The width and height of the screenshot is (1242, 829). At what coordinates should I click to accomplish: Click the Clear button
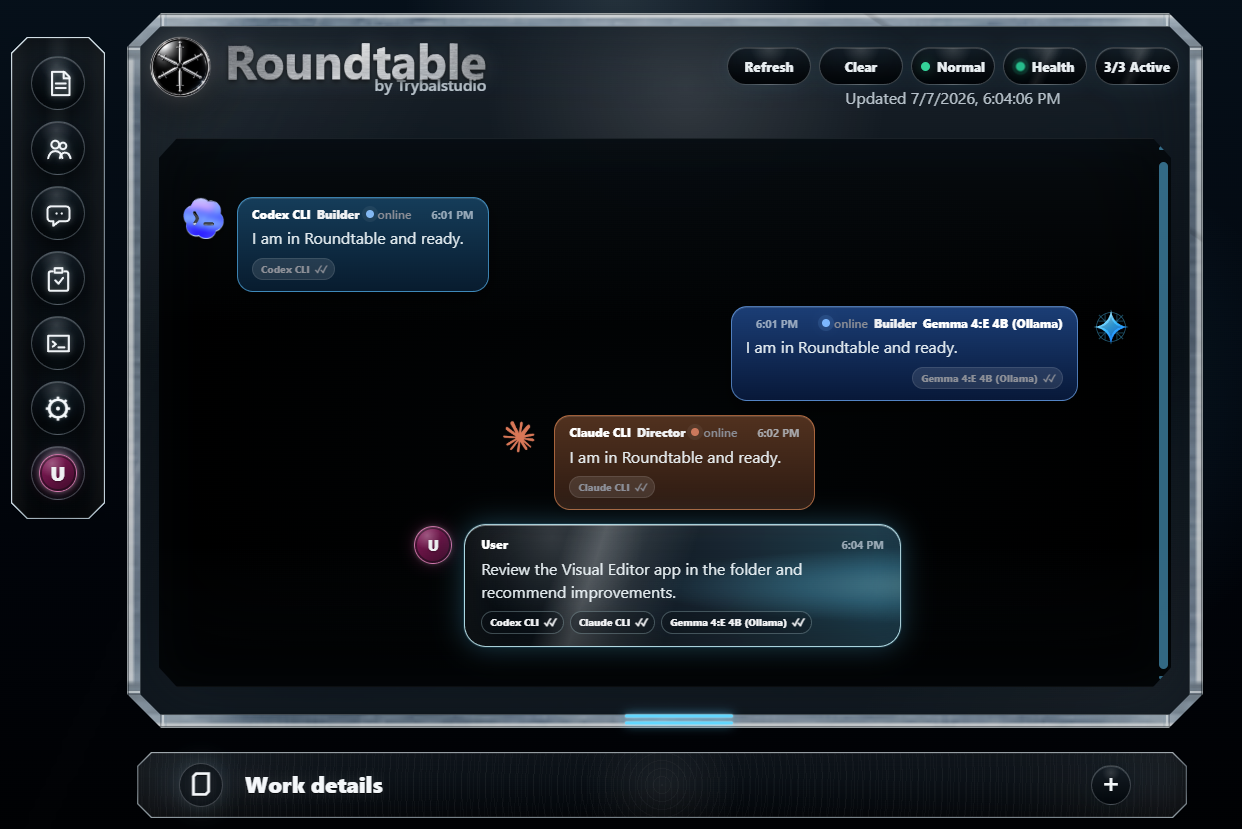[x=861, y=67]
